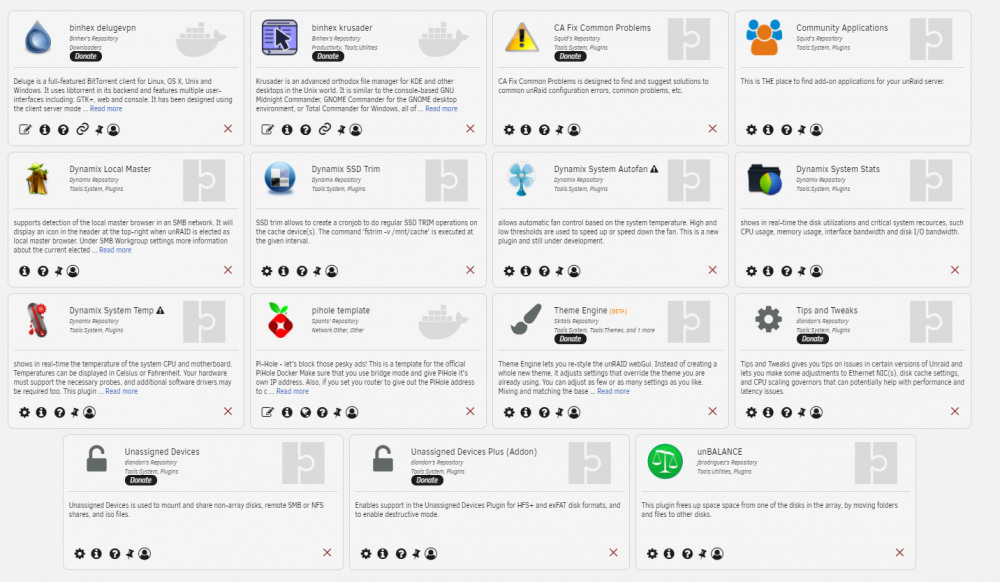View repository profile on binhex delugevpn card
1000x582 pixels.
tap(114, 129)
